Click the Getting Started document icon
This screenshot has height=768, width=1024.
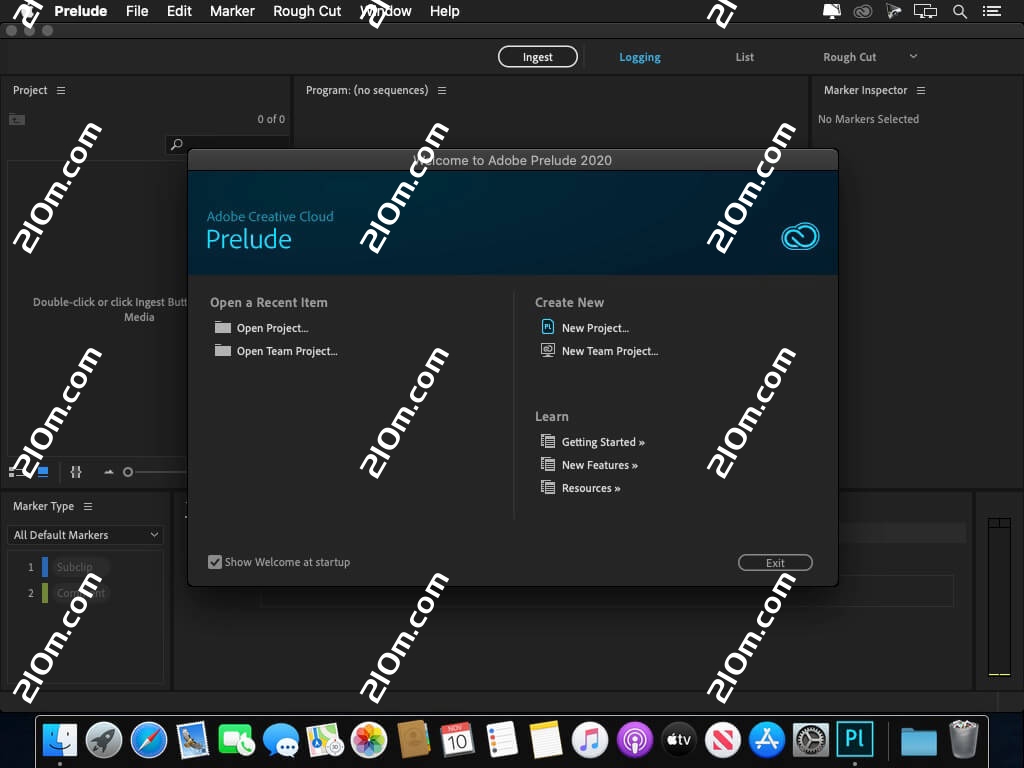(547, 441)
